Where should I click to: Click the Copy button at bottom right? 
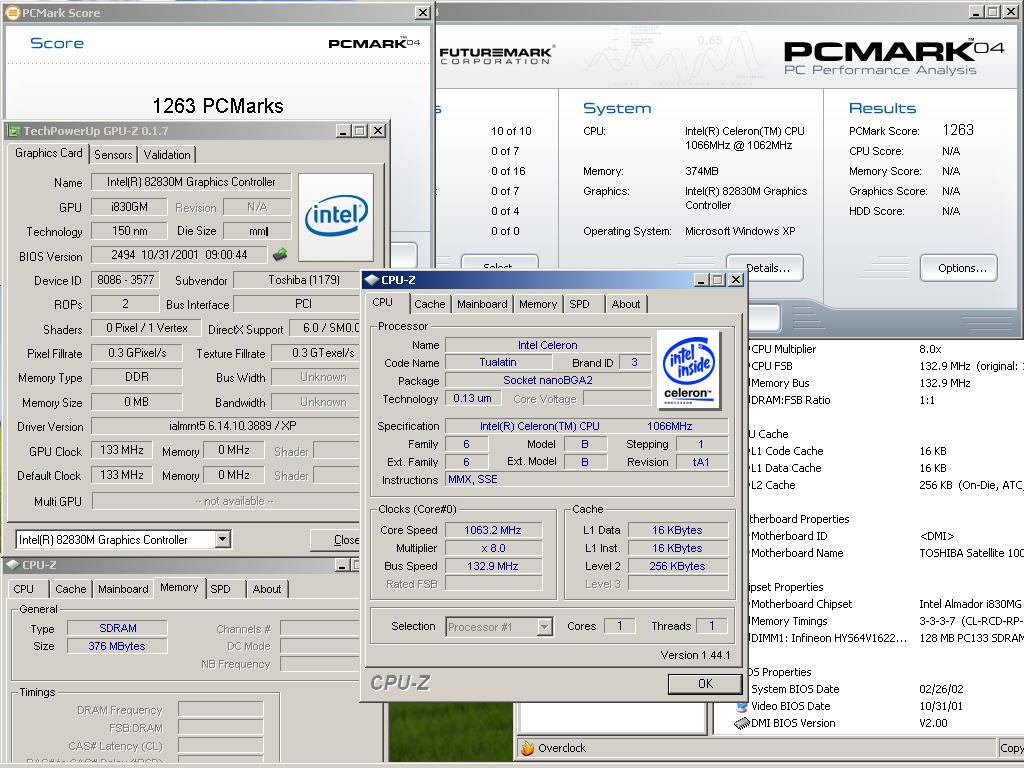(1011, 748)
